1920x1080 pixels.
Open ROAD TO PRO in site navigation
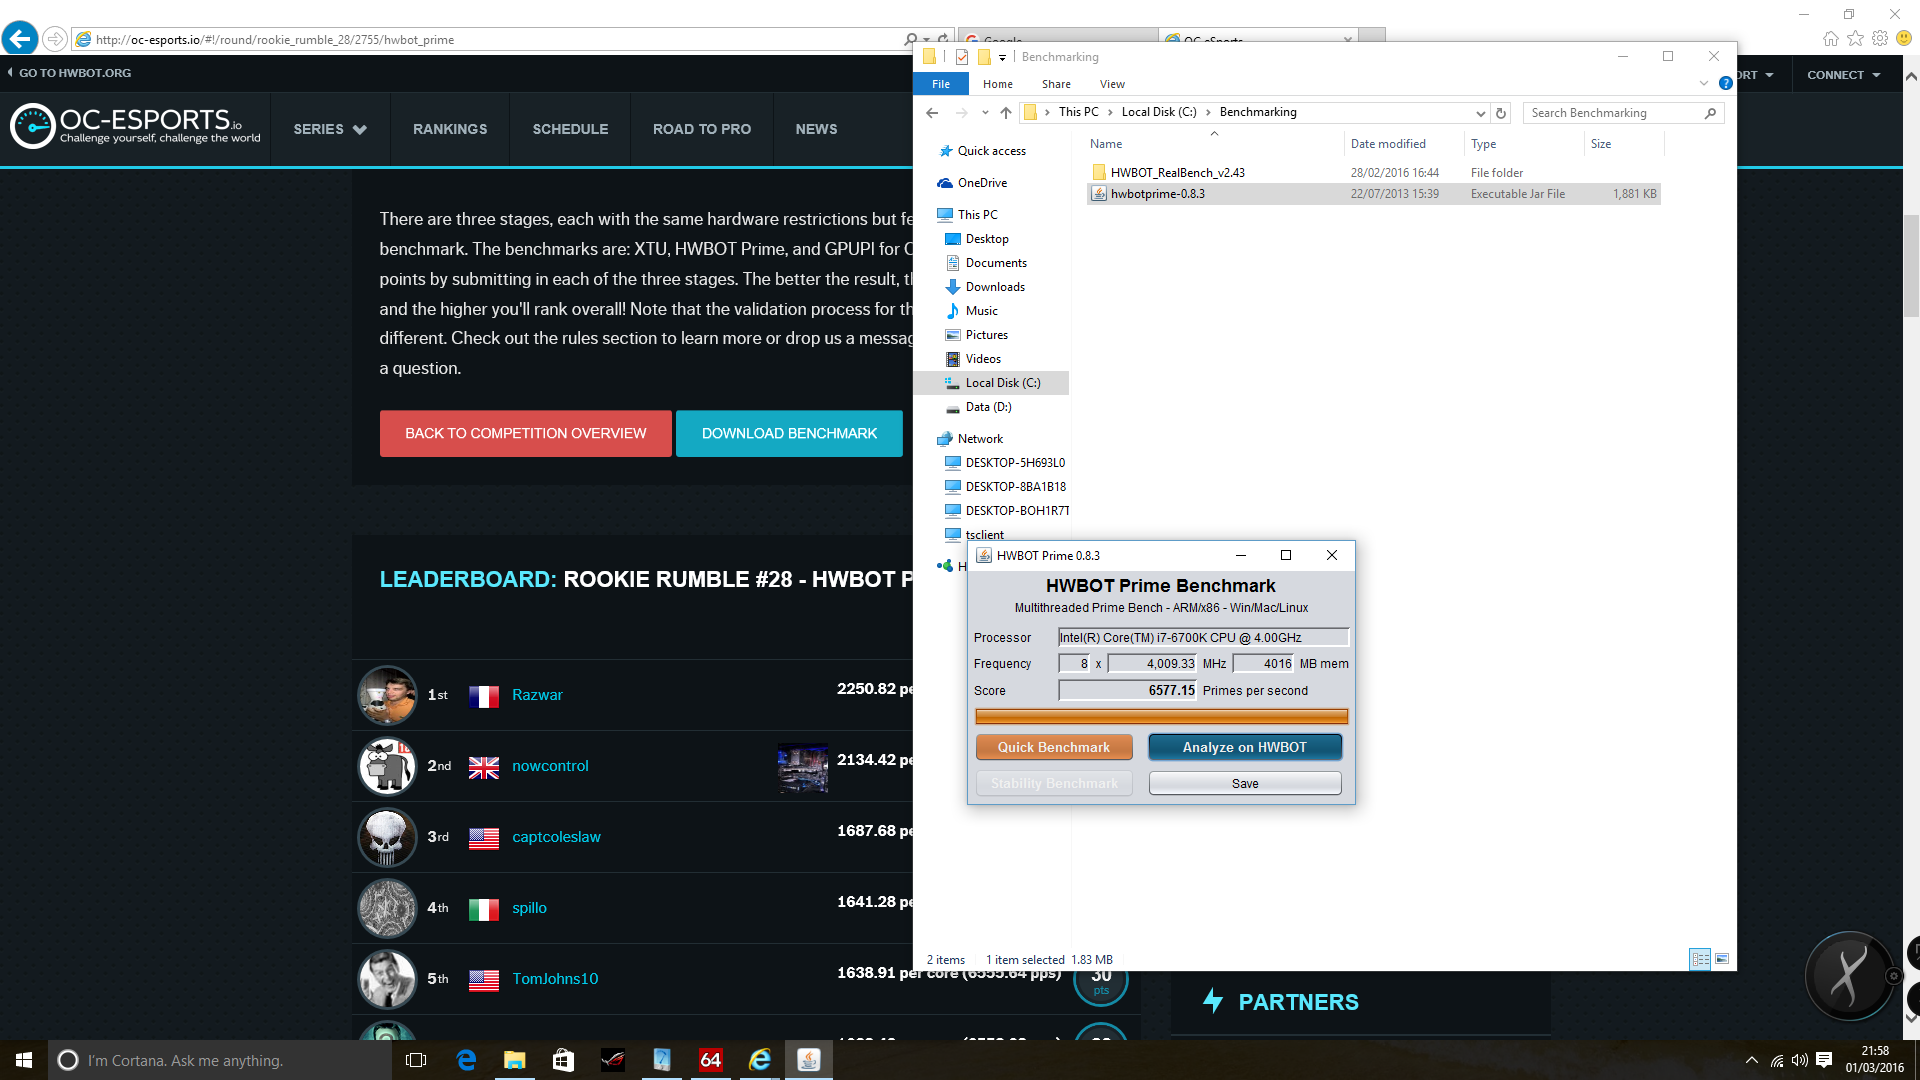(x=702, y=129)
